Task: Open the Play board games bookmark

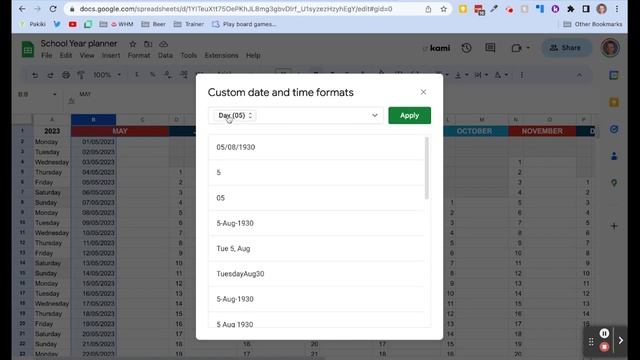Action: coord(244,24)
